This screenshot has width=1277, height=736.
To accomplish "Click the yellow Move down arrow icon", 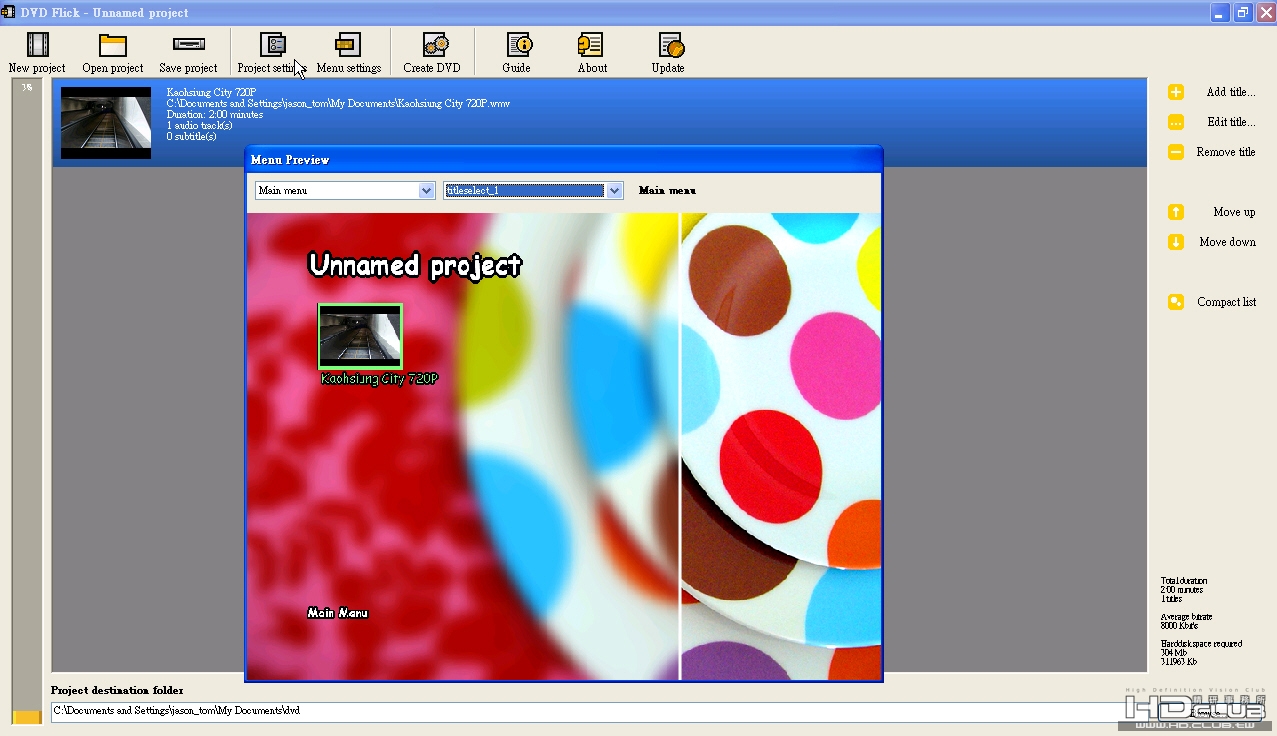I will pyautogui.click(x=1176, y=242).
